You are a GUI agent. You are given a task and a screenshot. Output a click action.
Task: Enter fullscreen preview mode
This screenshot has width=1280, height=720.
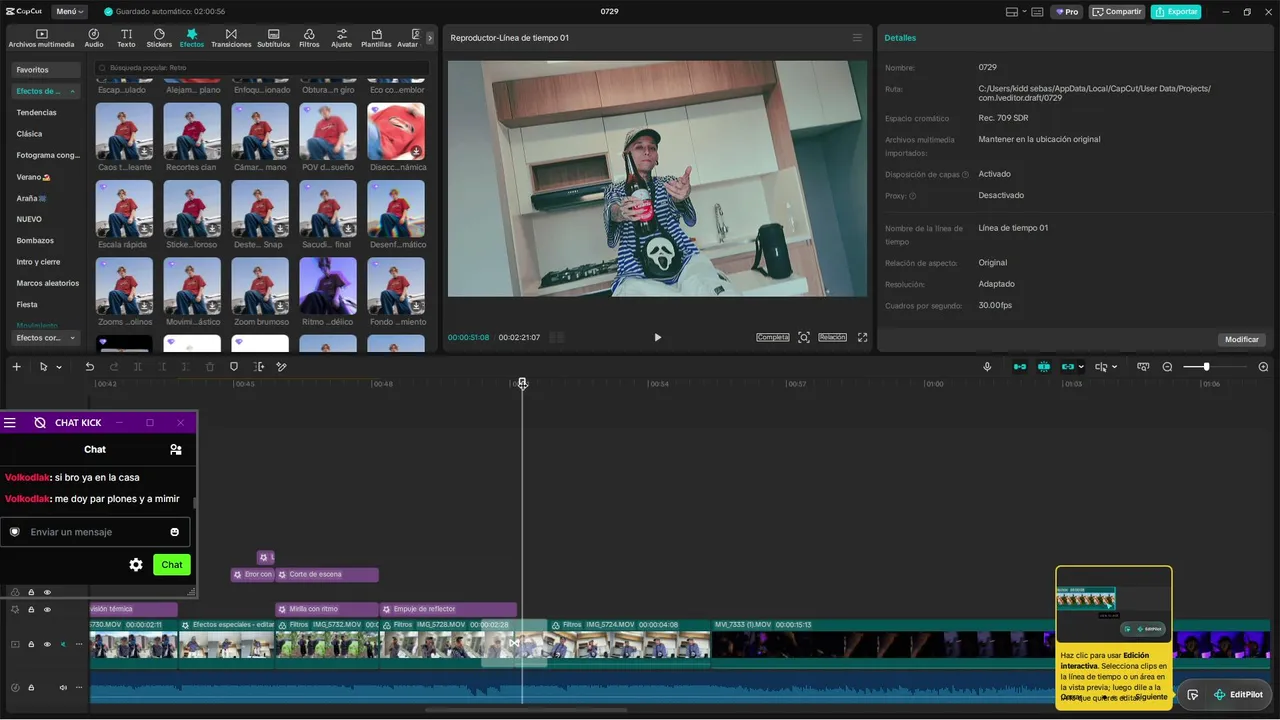[x=863, y=338]
